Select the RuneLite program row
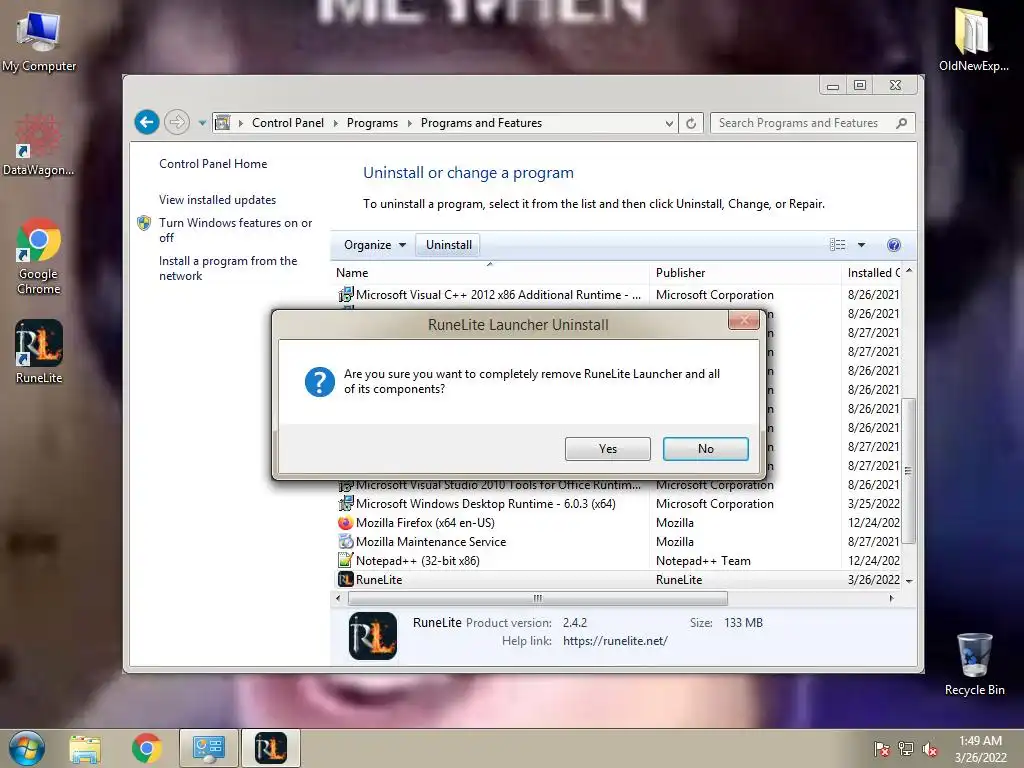This screenshot has width=1024, height=768. 617,579
